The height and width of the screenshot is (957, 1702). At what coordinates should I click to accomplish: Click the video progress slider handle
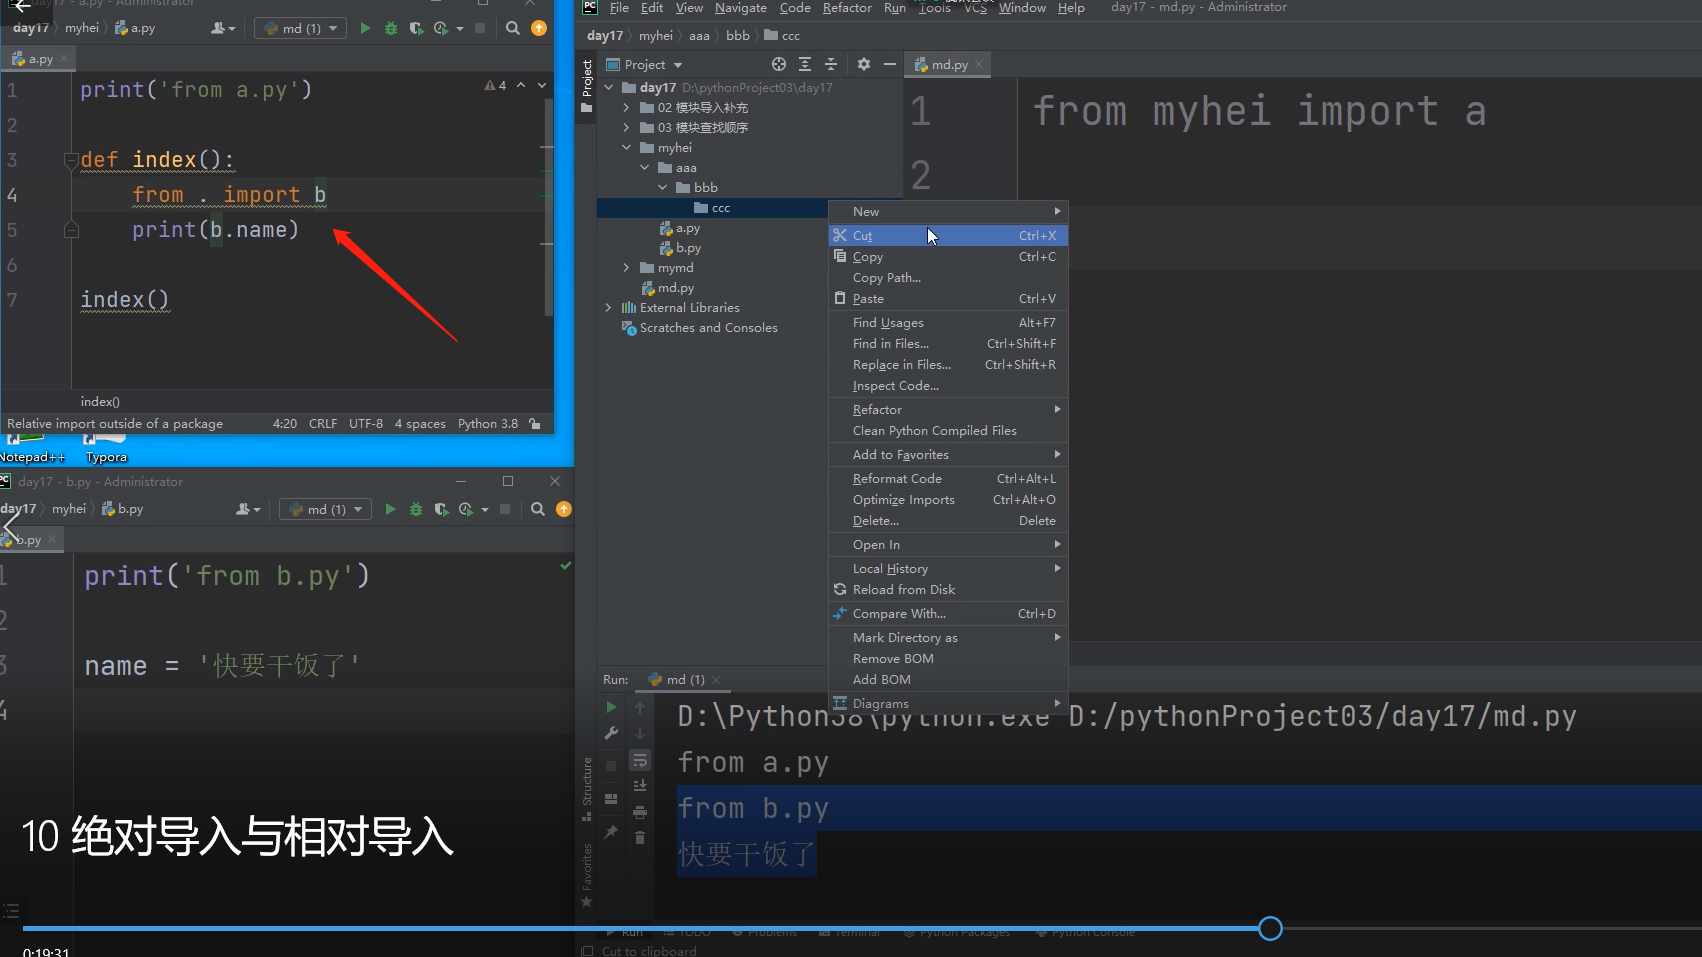(1270, 929)
